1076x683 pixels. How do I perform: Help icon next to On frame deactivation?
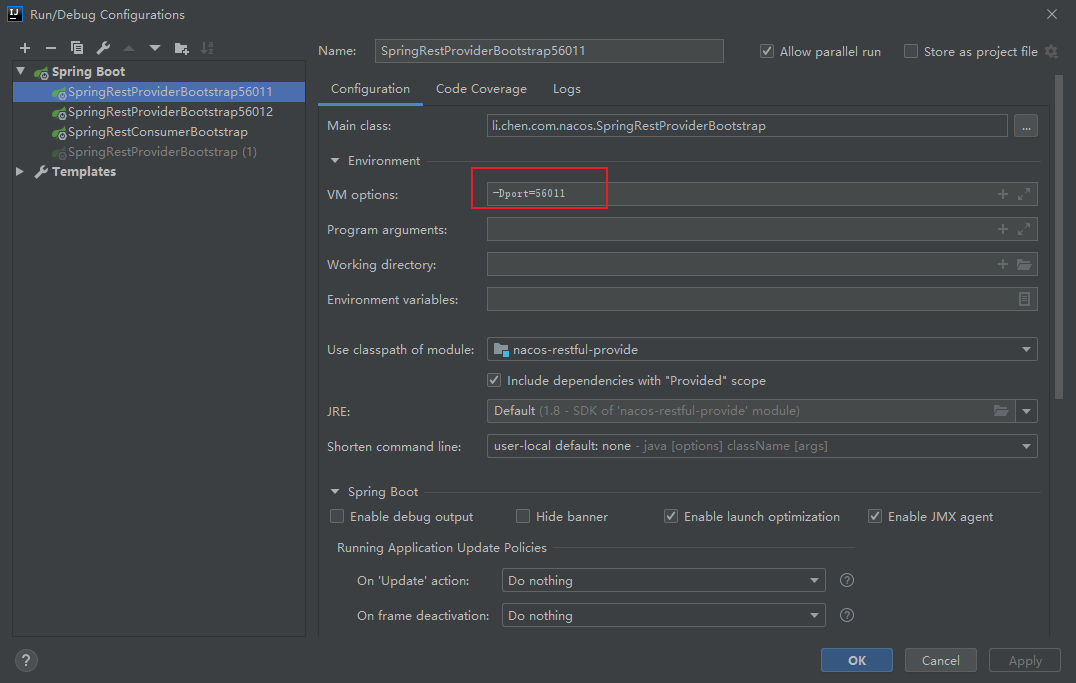847,616
